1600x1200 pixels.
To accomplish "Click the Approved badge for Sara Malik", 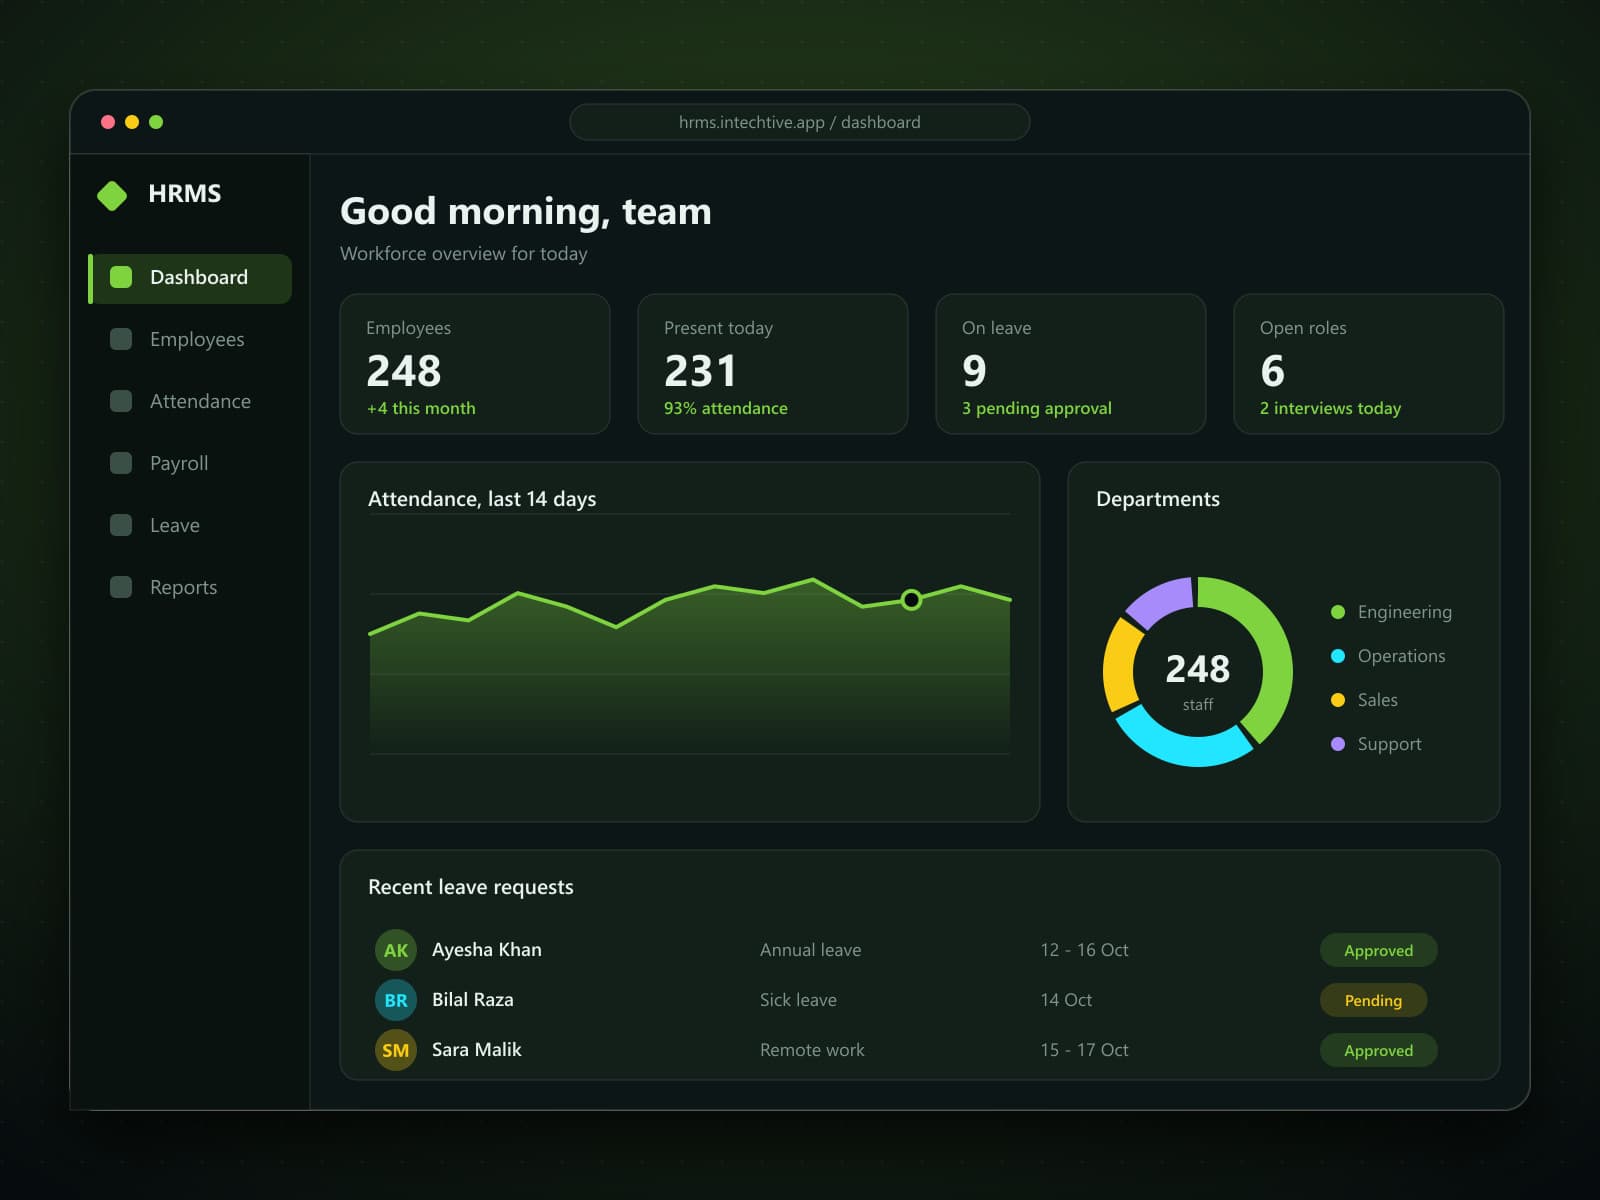I will coord(1378,1050).
